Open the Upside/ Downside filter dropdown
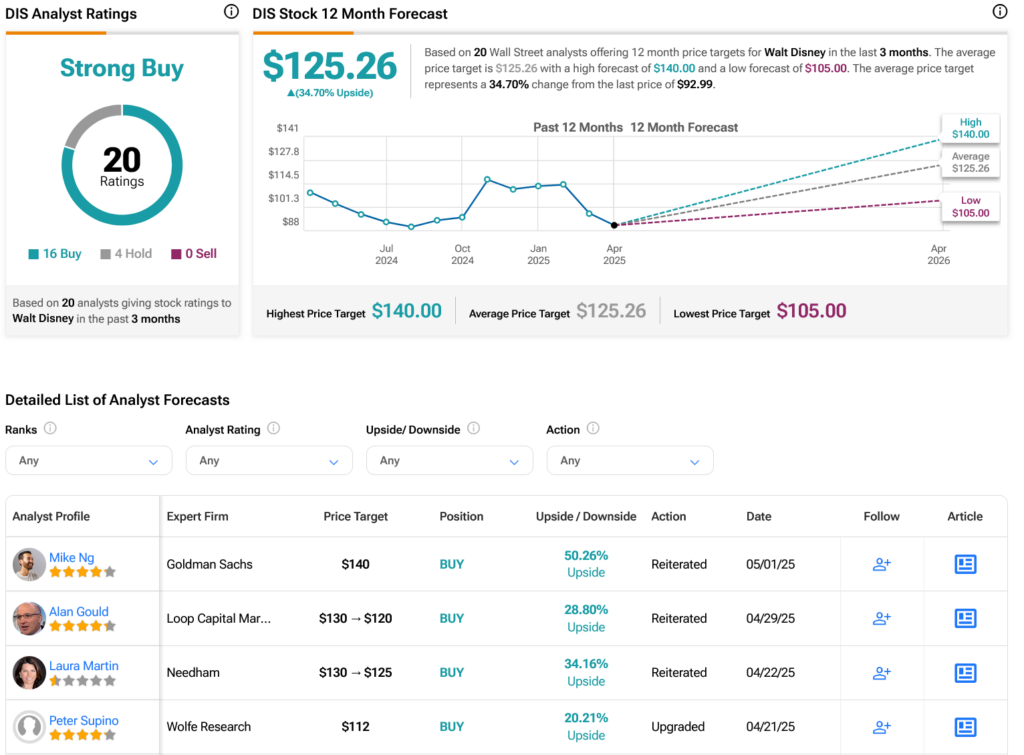1024x755 pixels. click(x=449, y=460)
